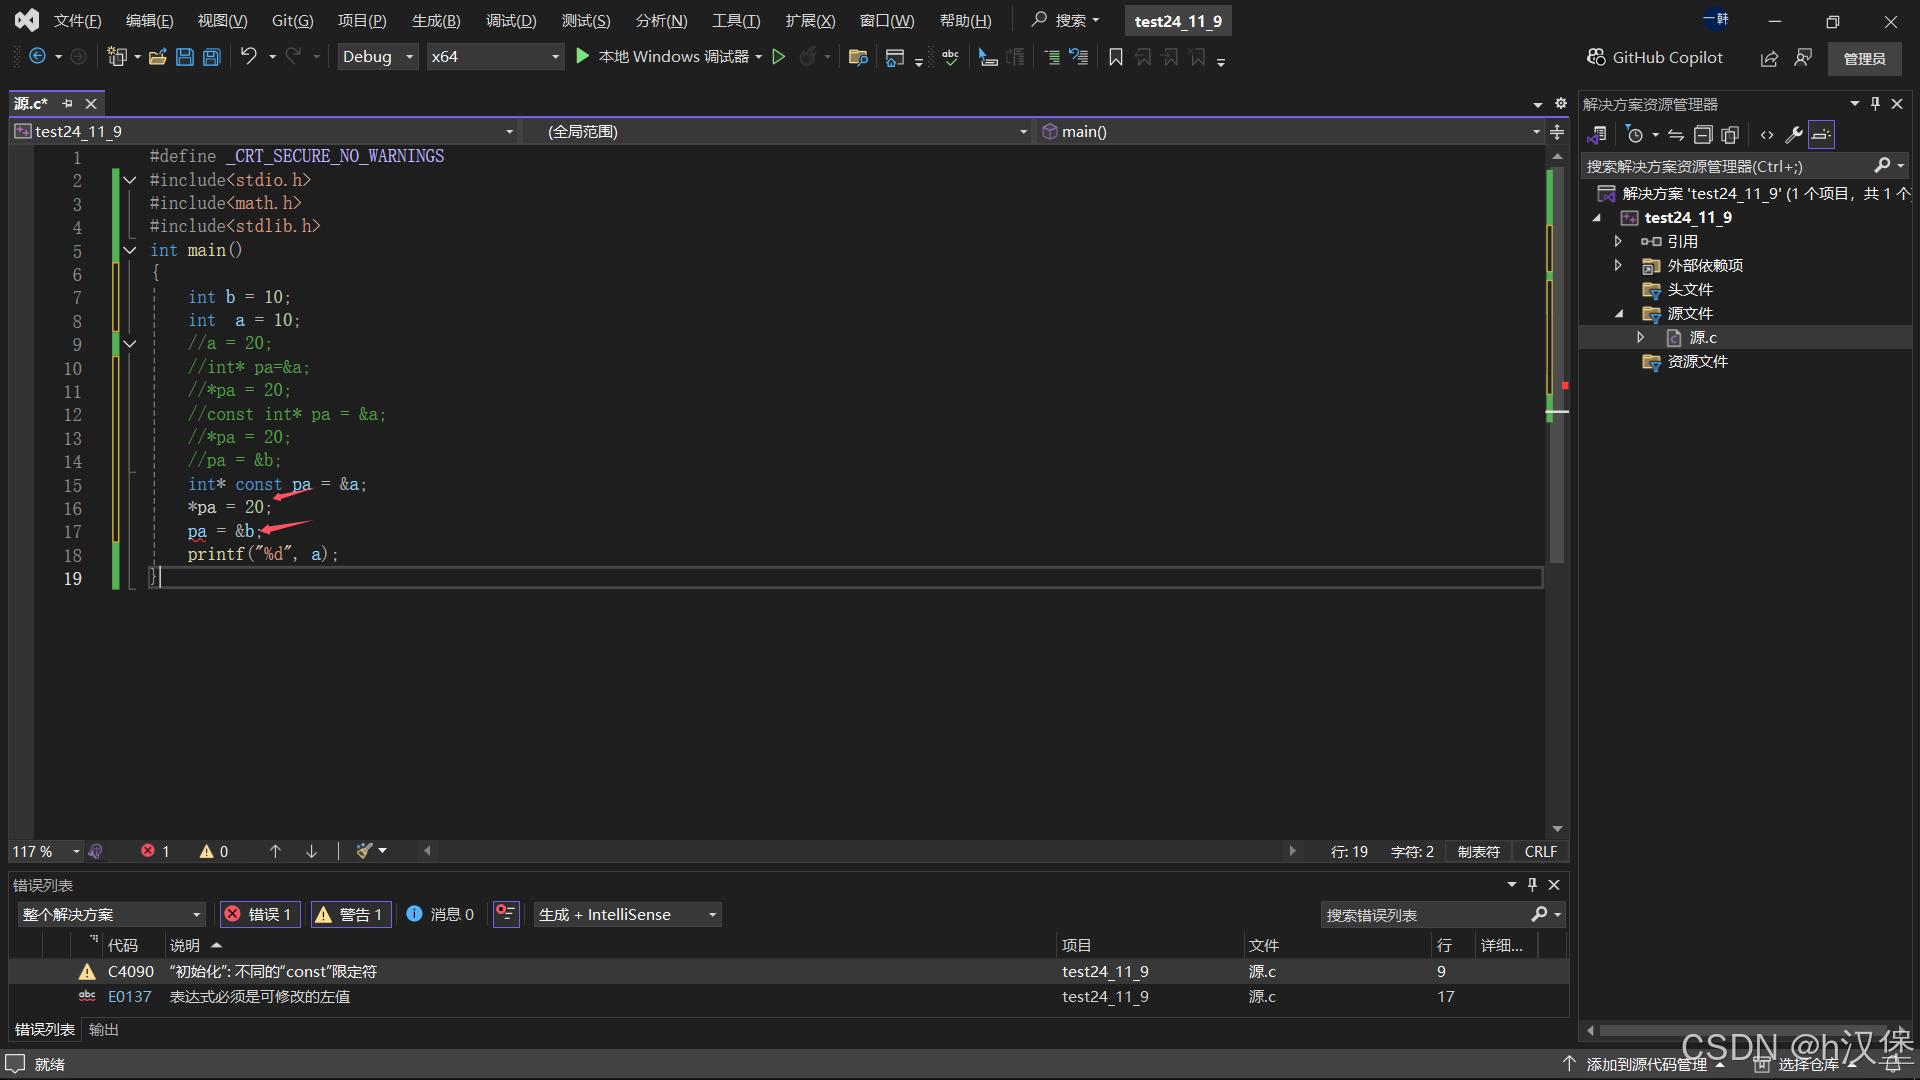Click 添加到源代码管理 in the status bar
This screenshot has width=1920, height=1080.
tap(1645, 1064)
